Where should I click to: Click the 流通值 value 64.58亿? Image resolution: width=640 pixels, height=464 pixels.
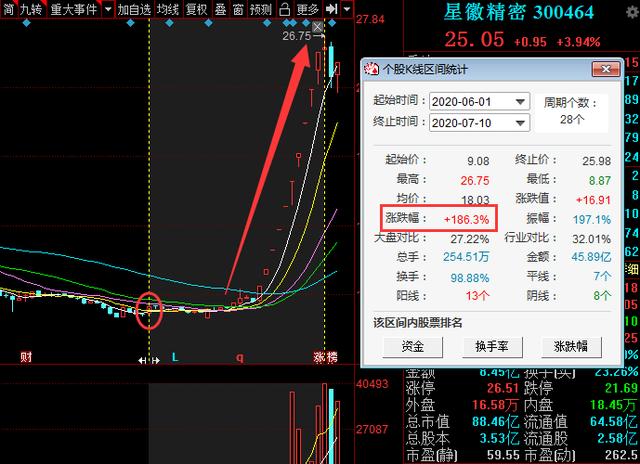(x=614, y=421)
